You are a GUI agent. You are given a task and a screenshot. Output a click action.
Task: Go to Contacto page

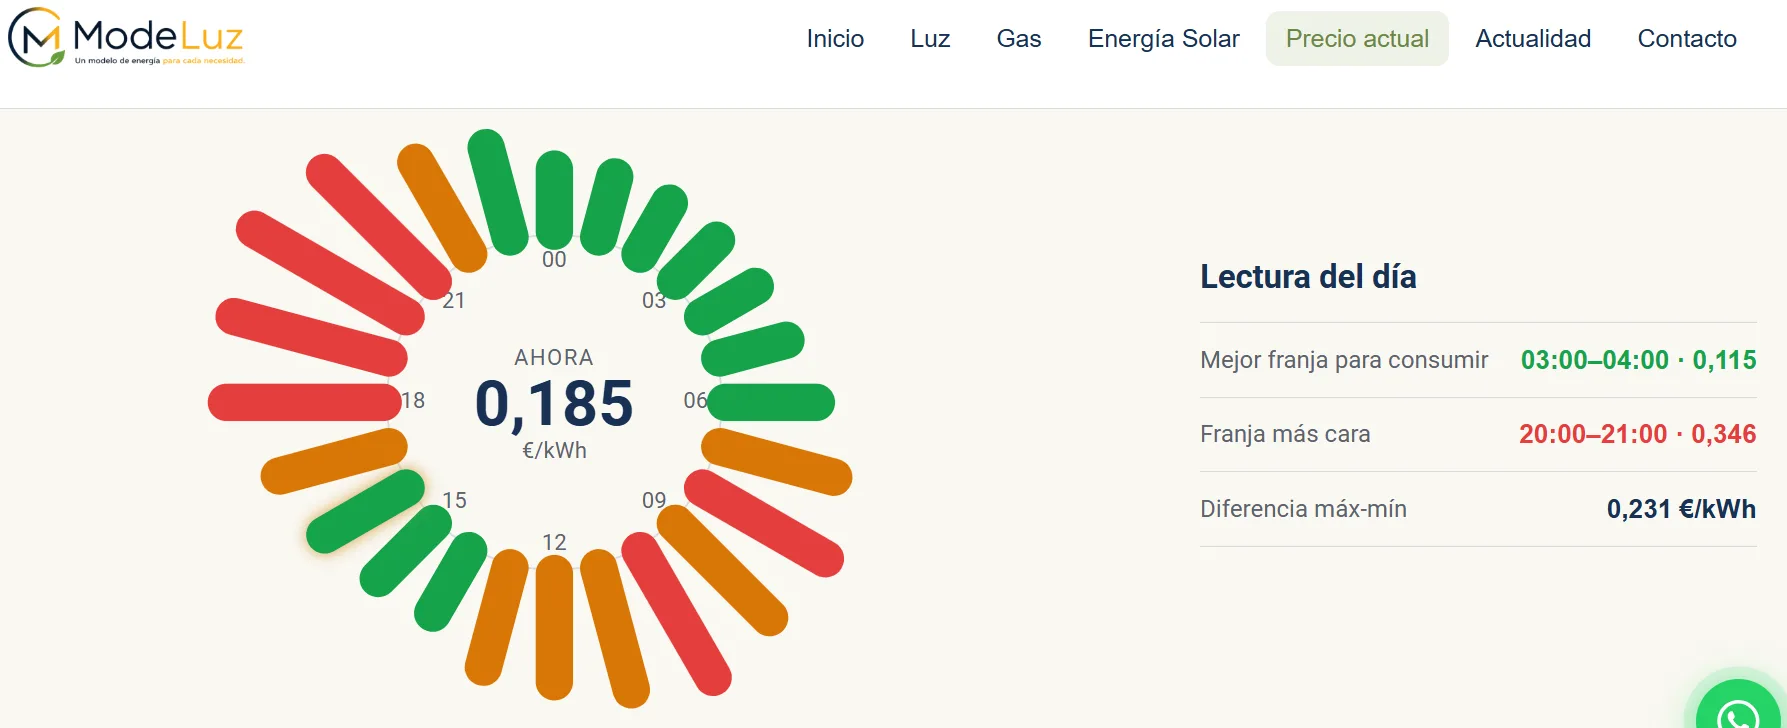pyautogui.click(x=1687, y=39)
